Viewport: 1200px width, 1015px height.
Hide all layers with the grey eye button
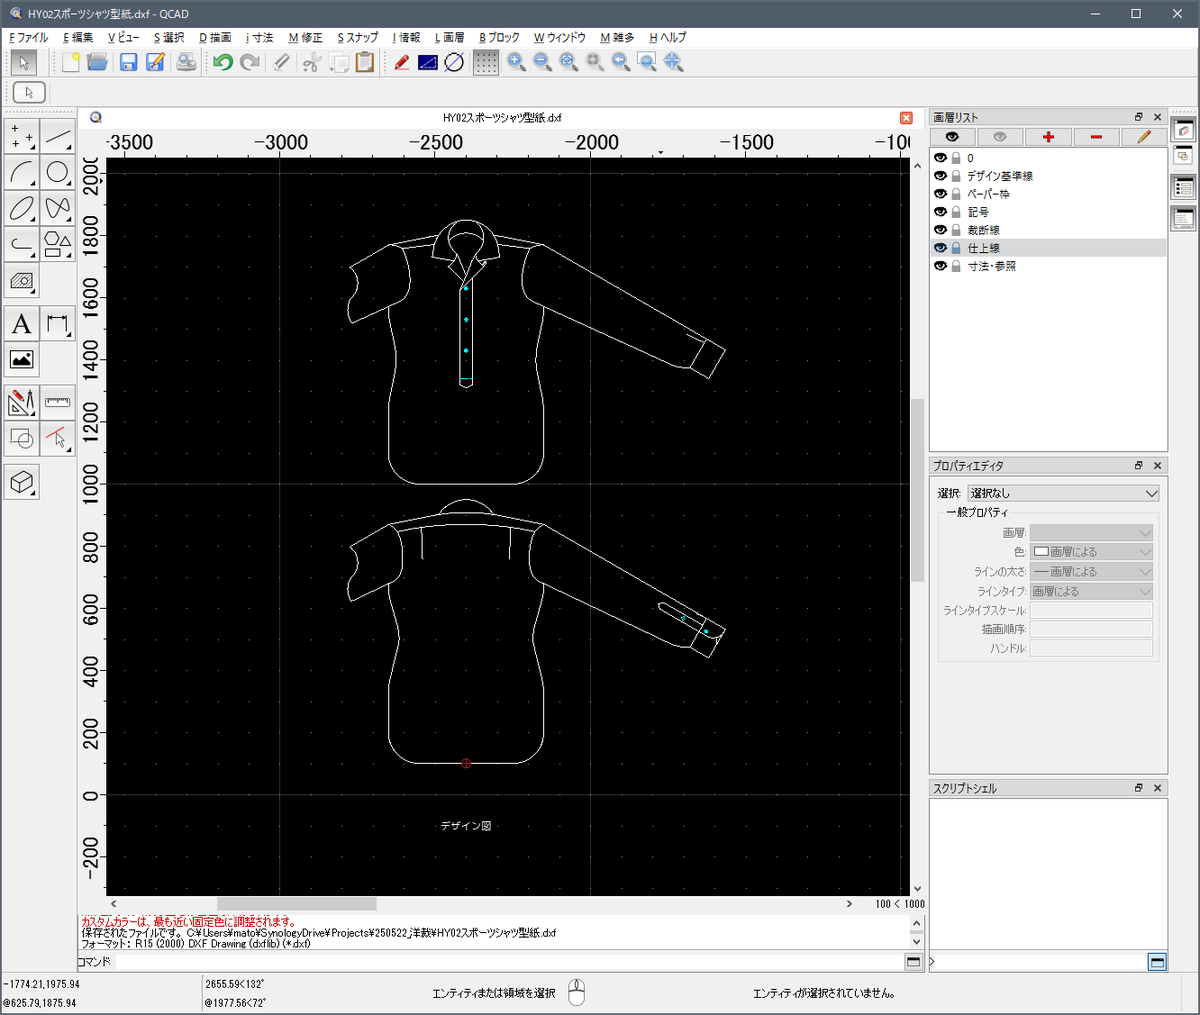pos(1000,137)
